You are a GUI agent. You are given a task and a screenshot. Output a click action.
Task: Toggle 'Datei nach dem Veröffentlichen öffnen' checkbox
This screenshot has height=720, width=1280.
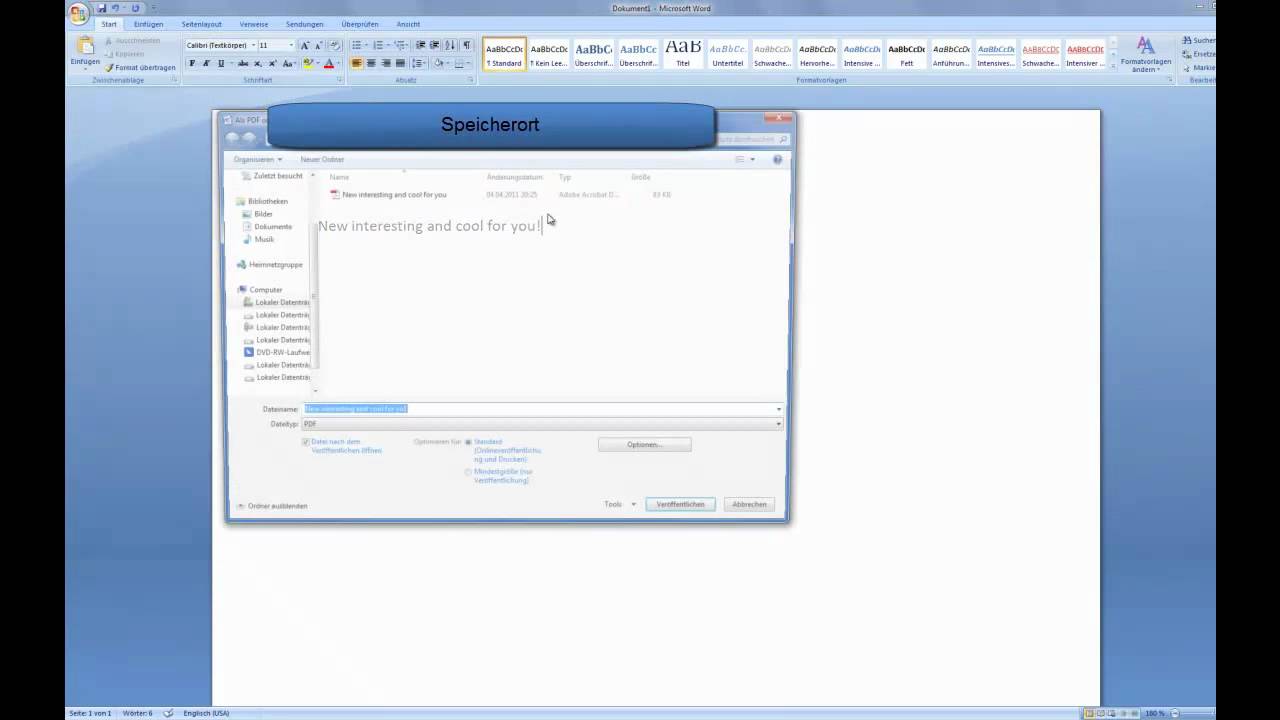tap(306, 442)
